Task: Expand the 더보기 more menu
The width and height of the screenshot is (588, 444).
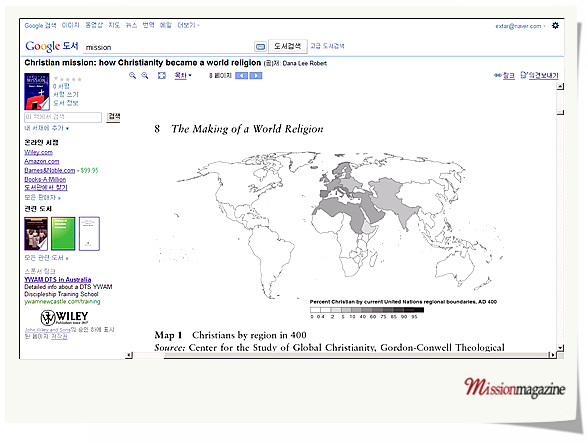Action: point(188,25)
